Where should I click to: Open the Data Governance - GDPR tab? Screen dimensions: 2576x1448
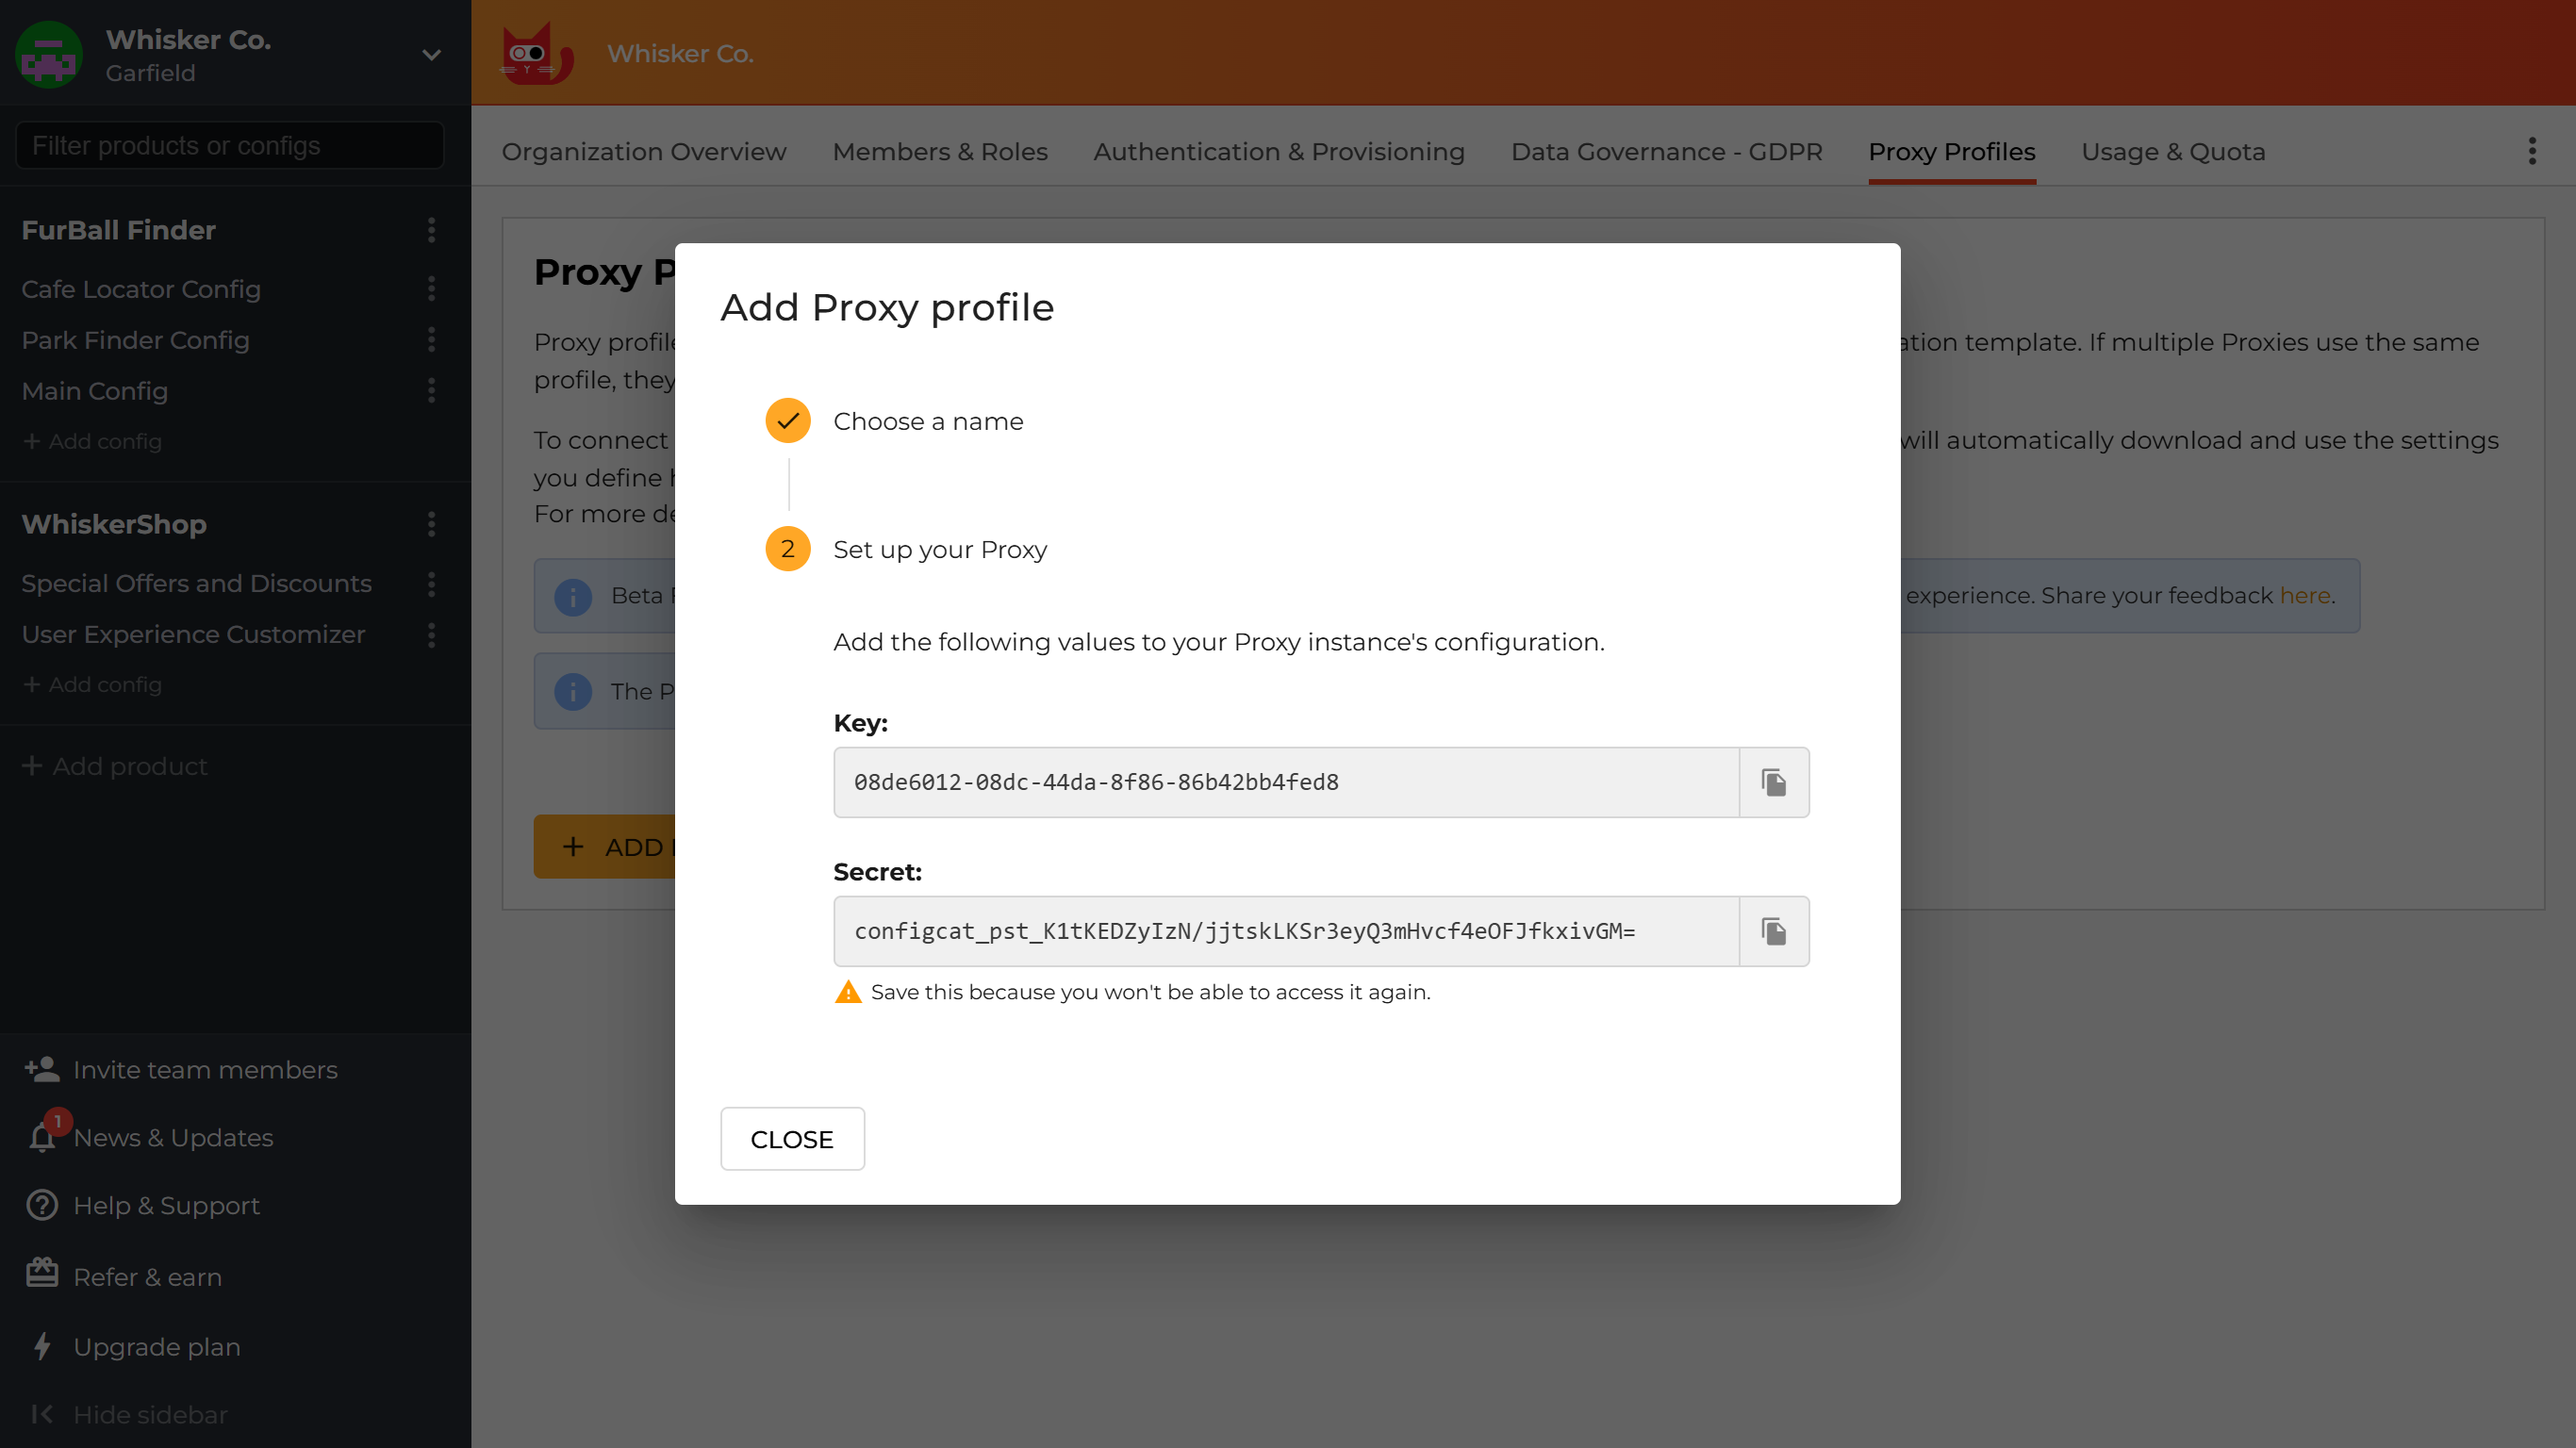click(1665, 152)
